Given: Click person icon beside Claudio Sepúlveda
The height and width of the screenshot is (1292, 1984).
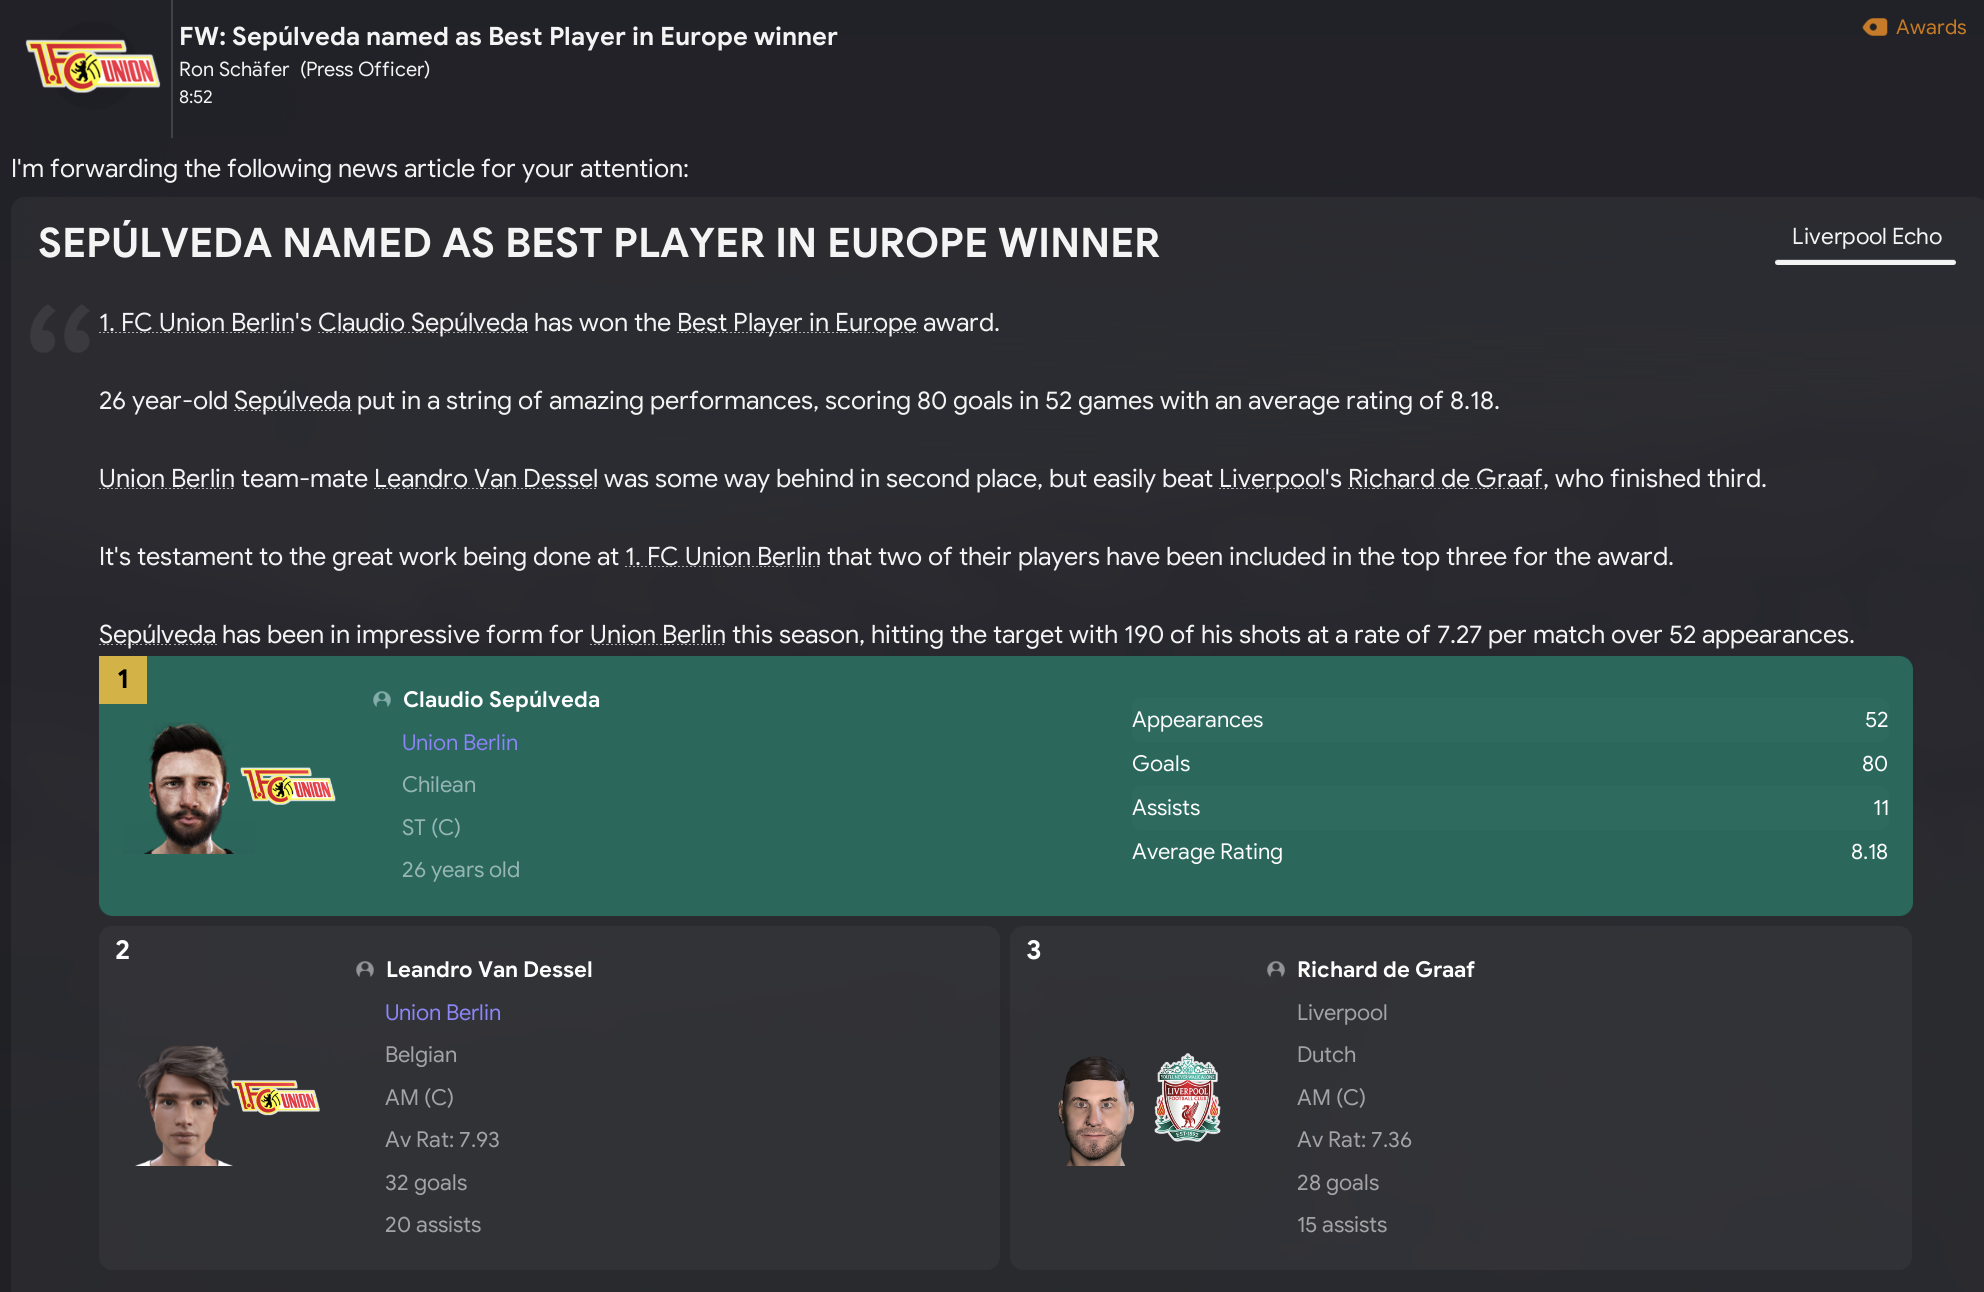Looking at the screenshot, I should click(x=381, y=699).
